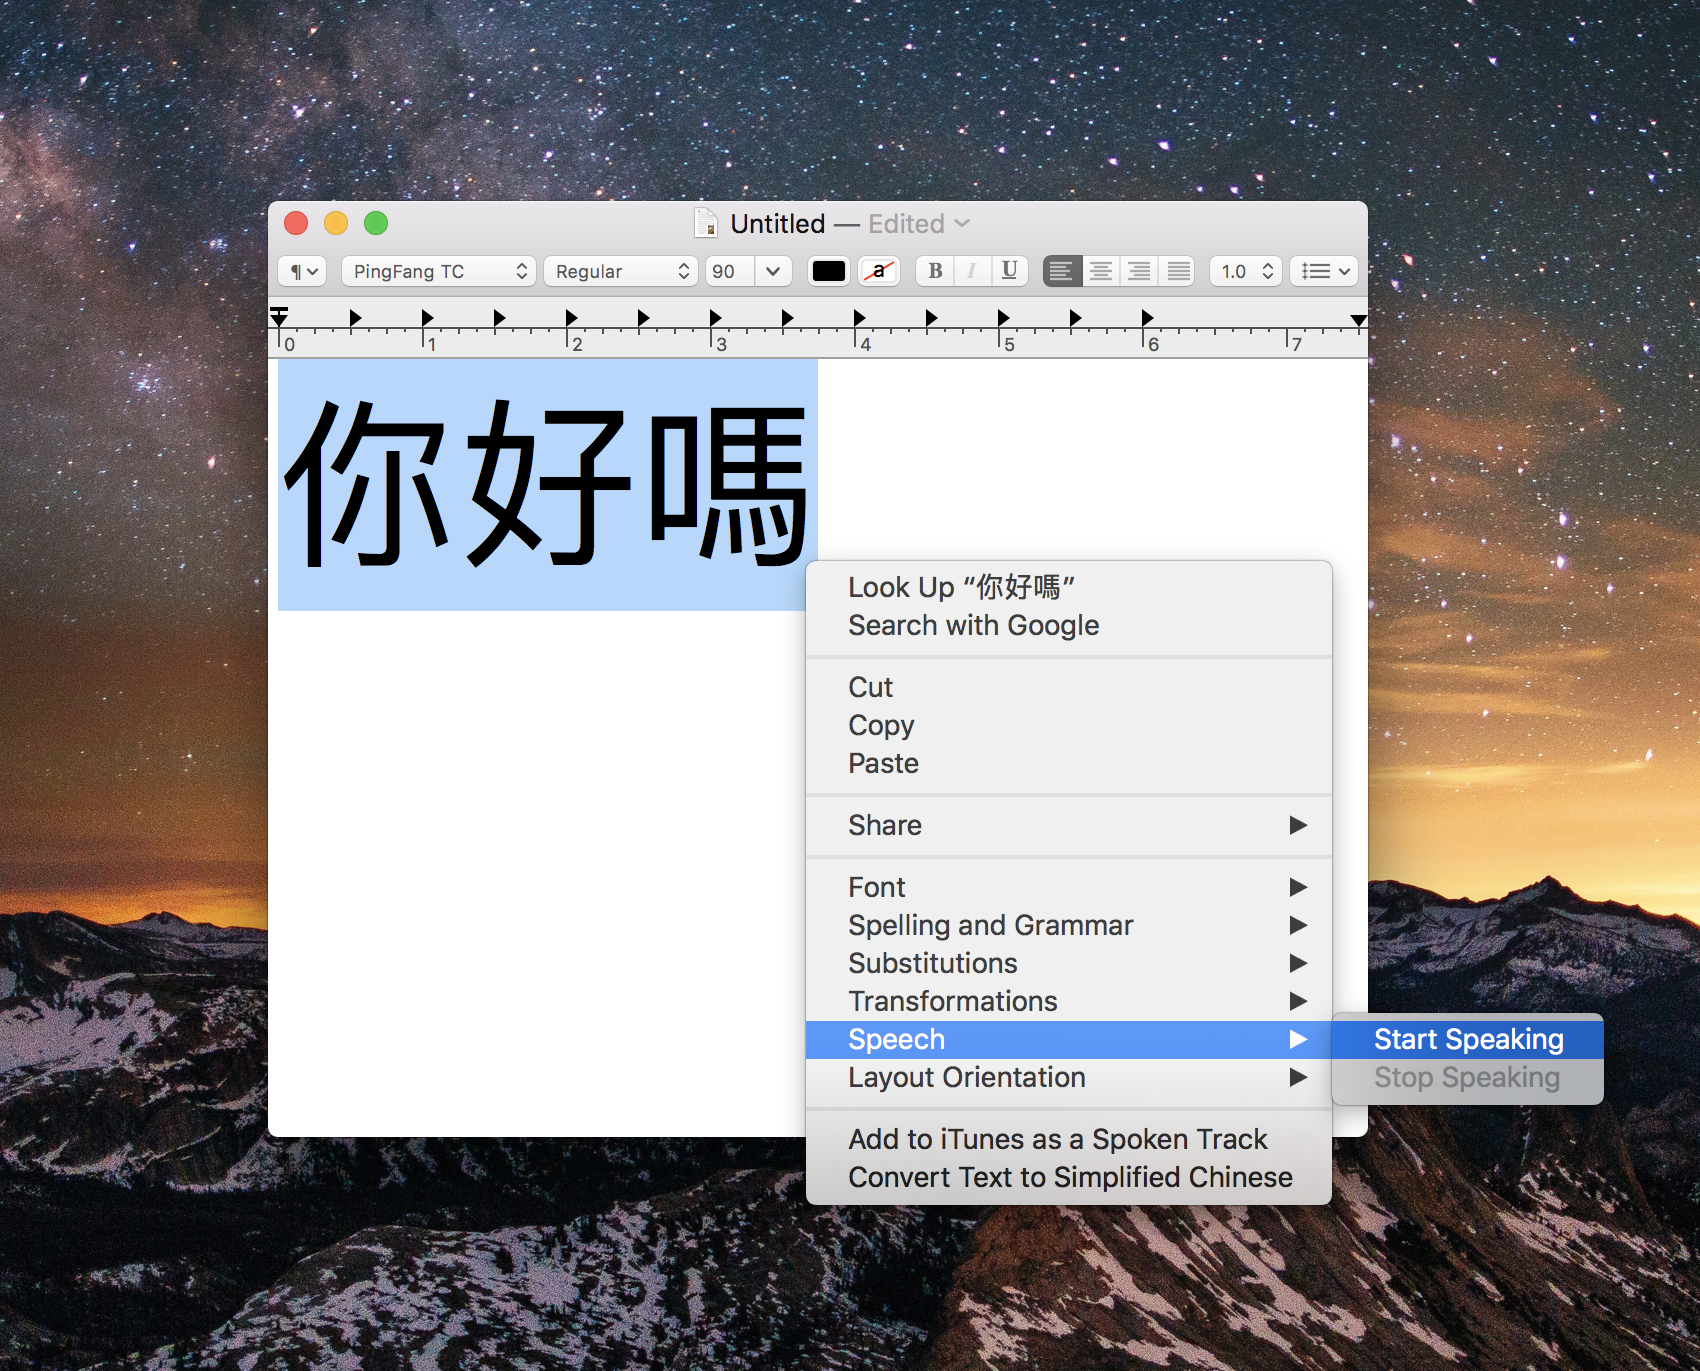
Task: Right align the selected text
Action: pyautogui.click(x=1138, y=271)
